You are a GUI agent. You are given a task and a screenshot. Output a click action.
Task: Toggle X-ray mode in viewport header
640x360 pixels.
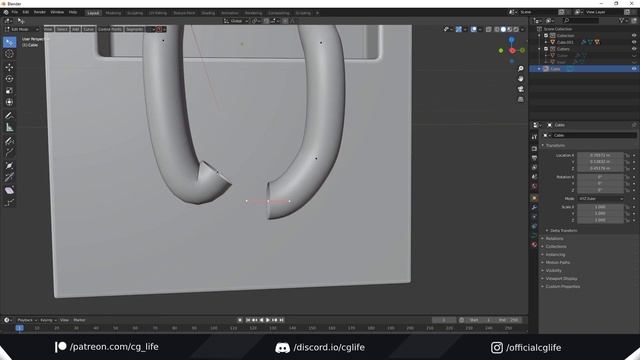[x=489, y=29]
